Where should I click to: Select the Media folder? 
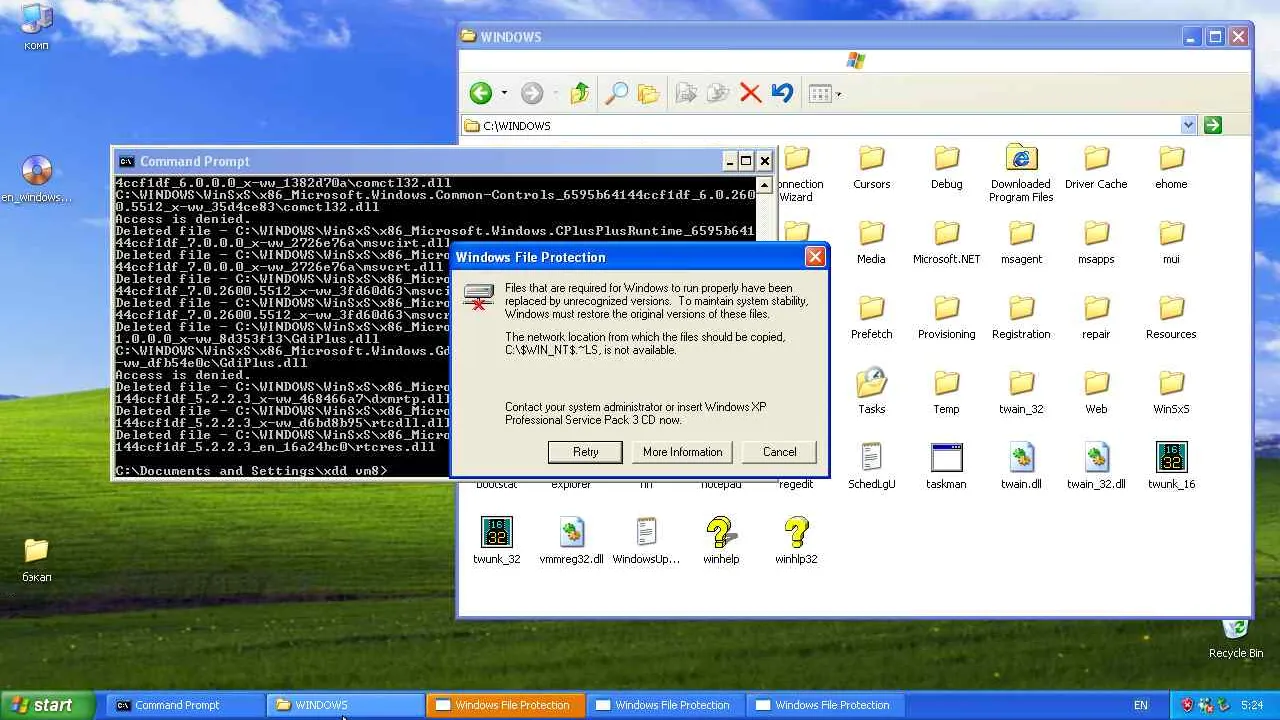(x=871, y=242)
